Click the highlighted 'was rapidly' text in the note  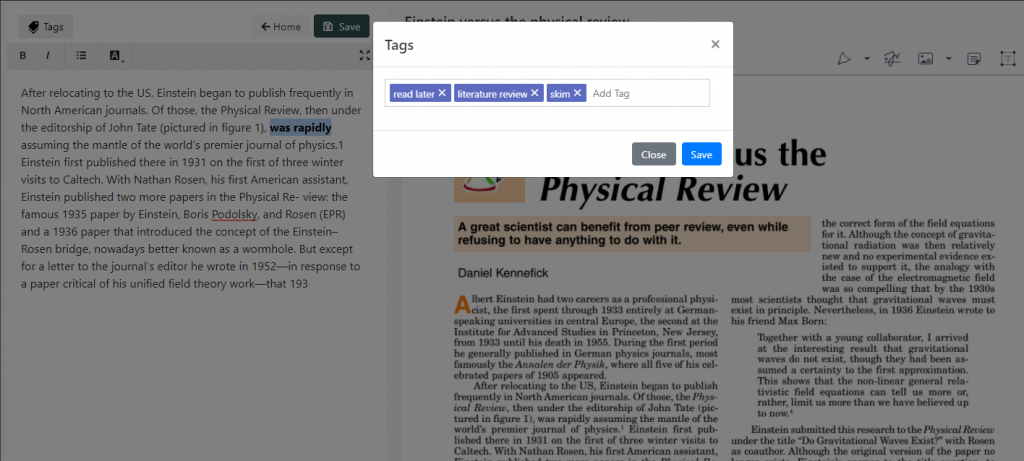click(x=300, y=127)
